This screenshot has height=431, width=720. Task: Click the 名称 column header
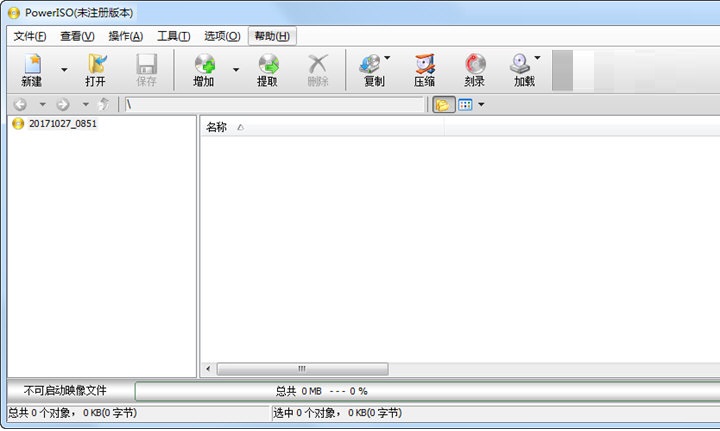[216, 127]
